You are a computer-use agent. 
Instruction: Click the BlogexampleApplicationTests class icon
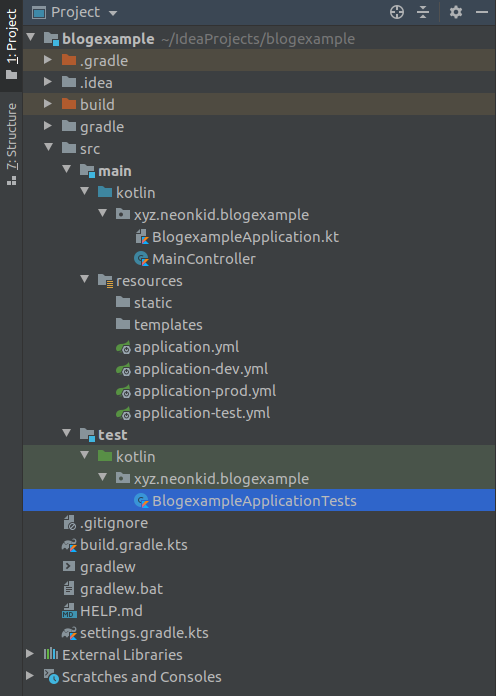point(141,501)
